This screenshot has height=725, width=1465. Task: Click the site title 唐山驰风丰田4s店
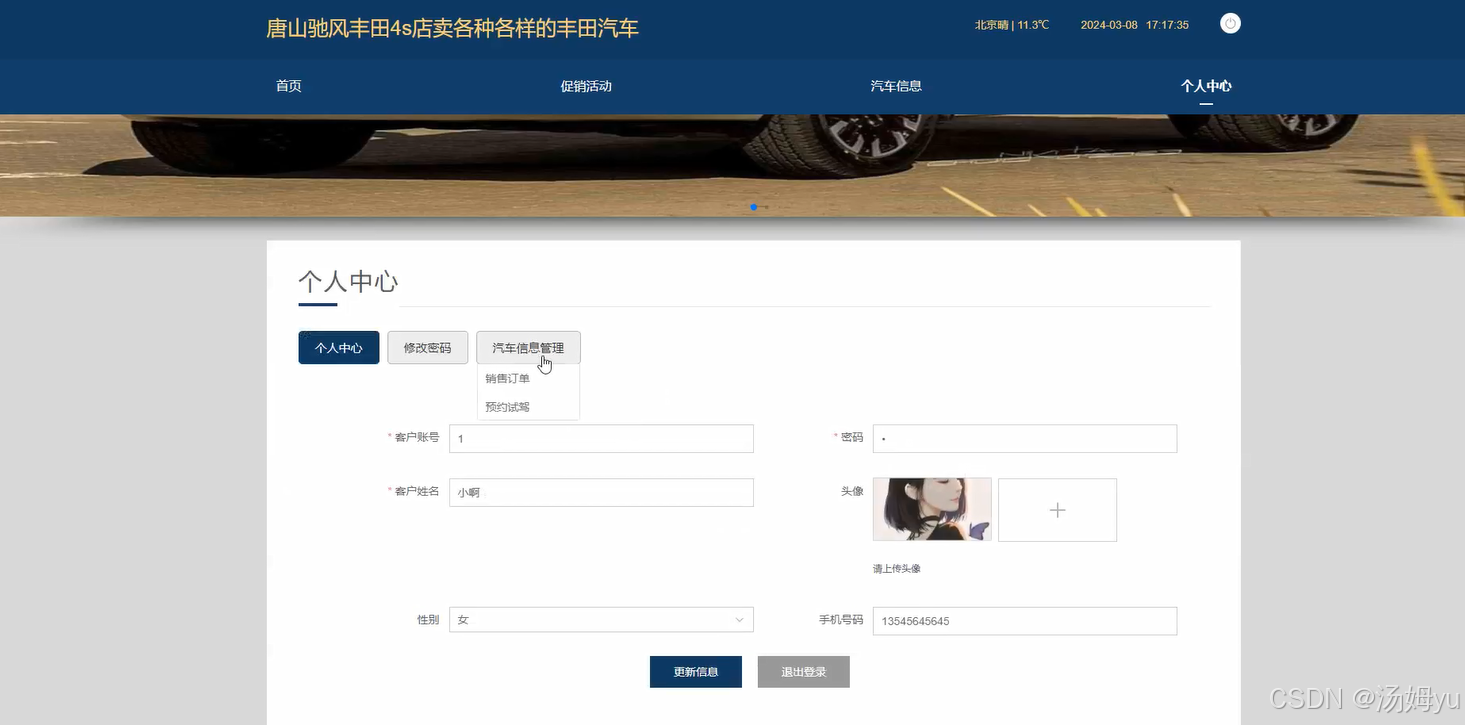click(452, 28)
